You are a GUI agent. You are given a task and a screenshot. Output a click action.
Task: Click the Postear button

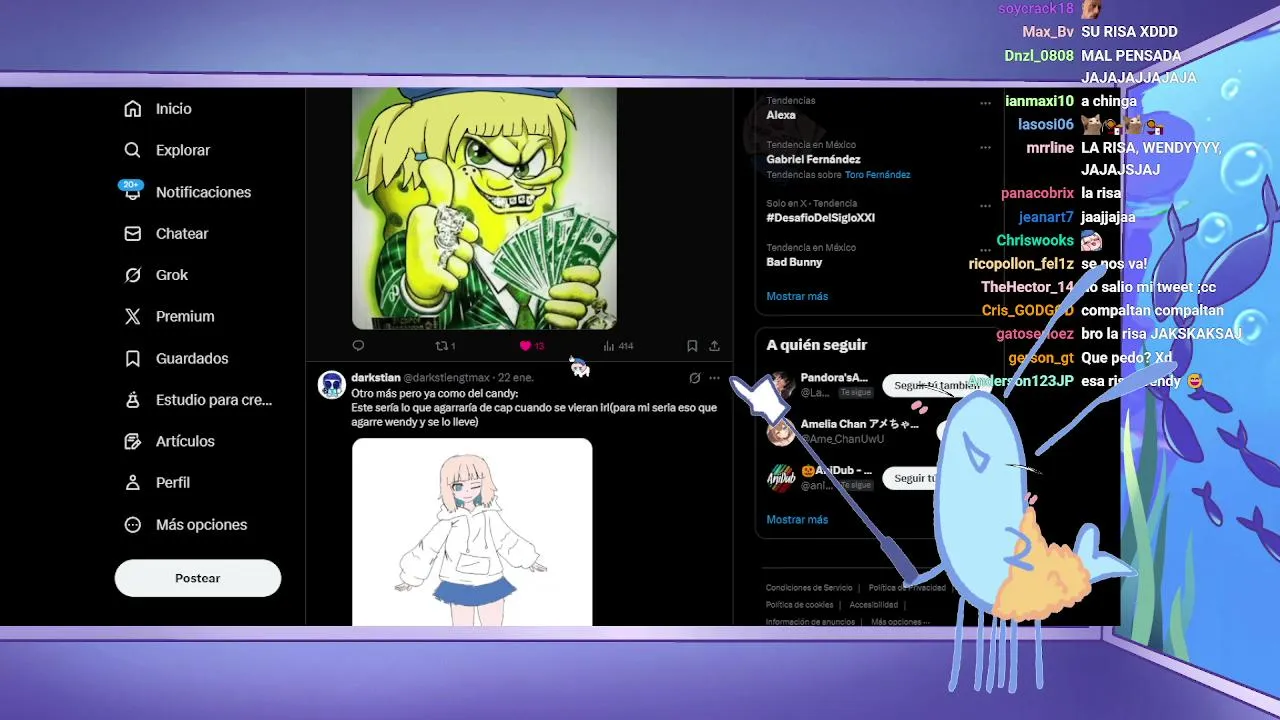point(198,578)
